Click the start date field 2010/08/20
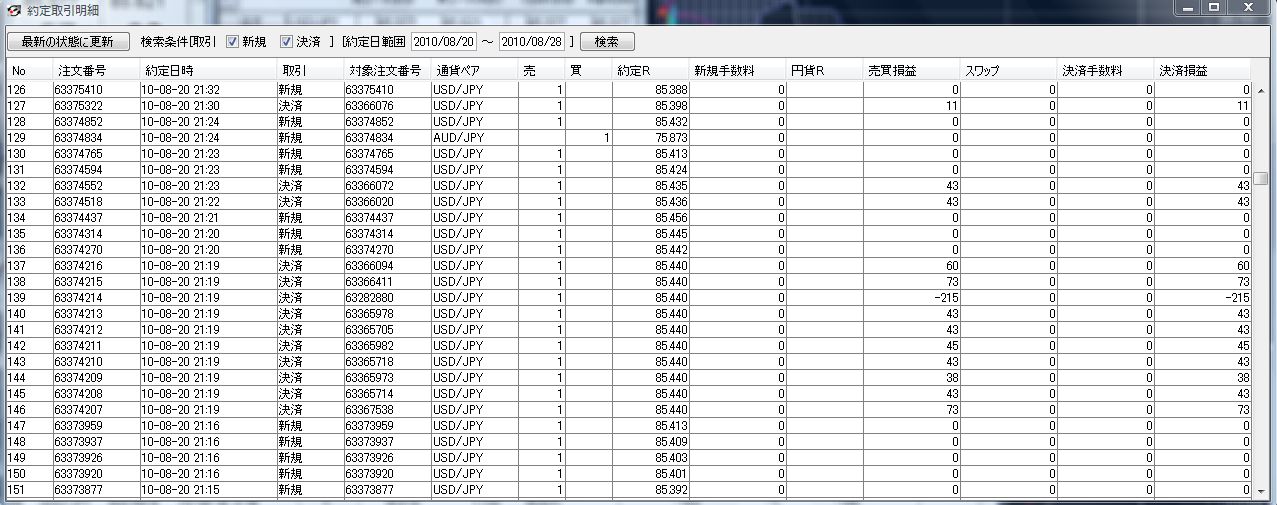Screen dimensions: 1277x505 tap(443, 42)
